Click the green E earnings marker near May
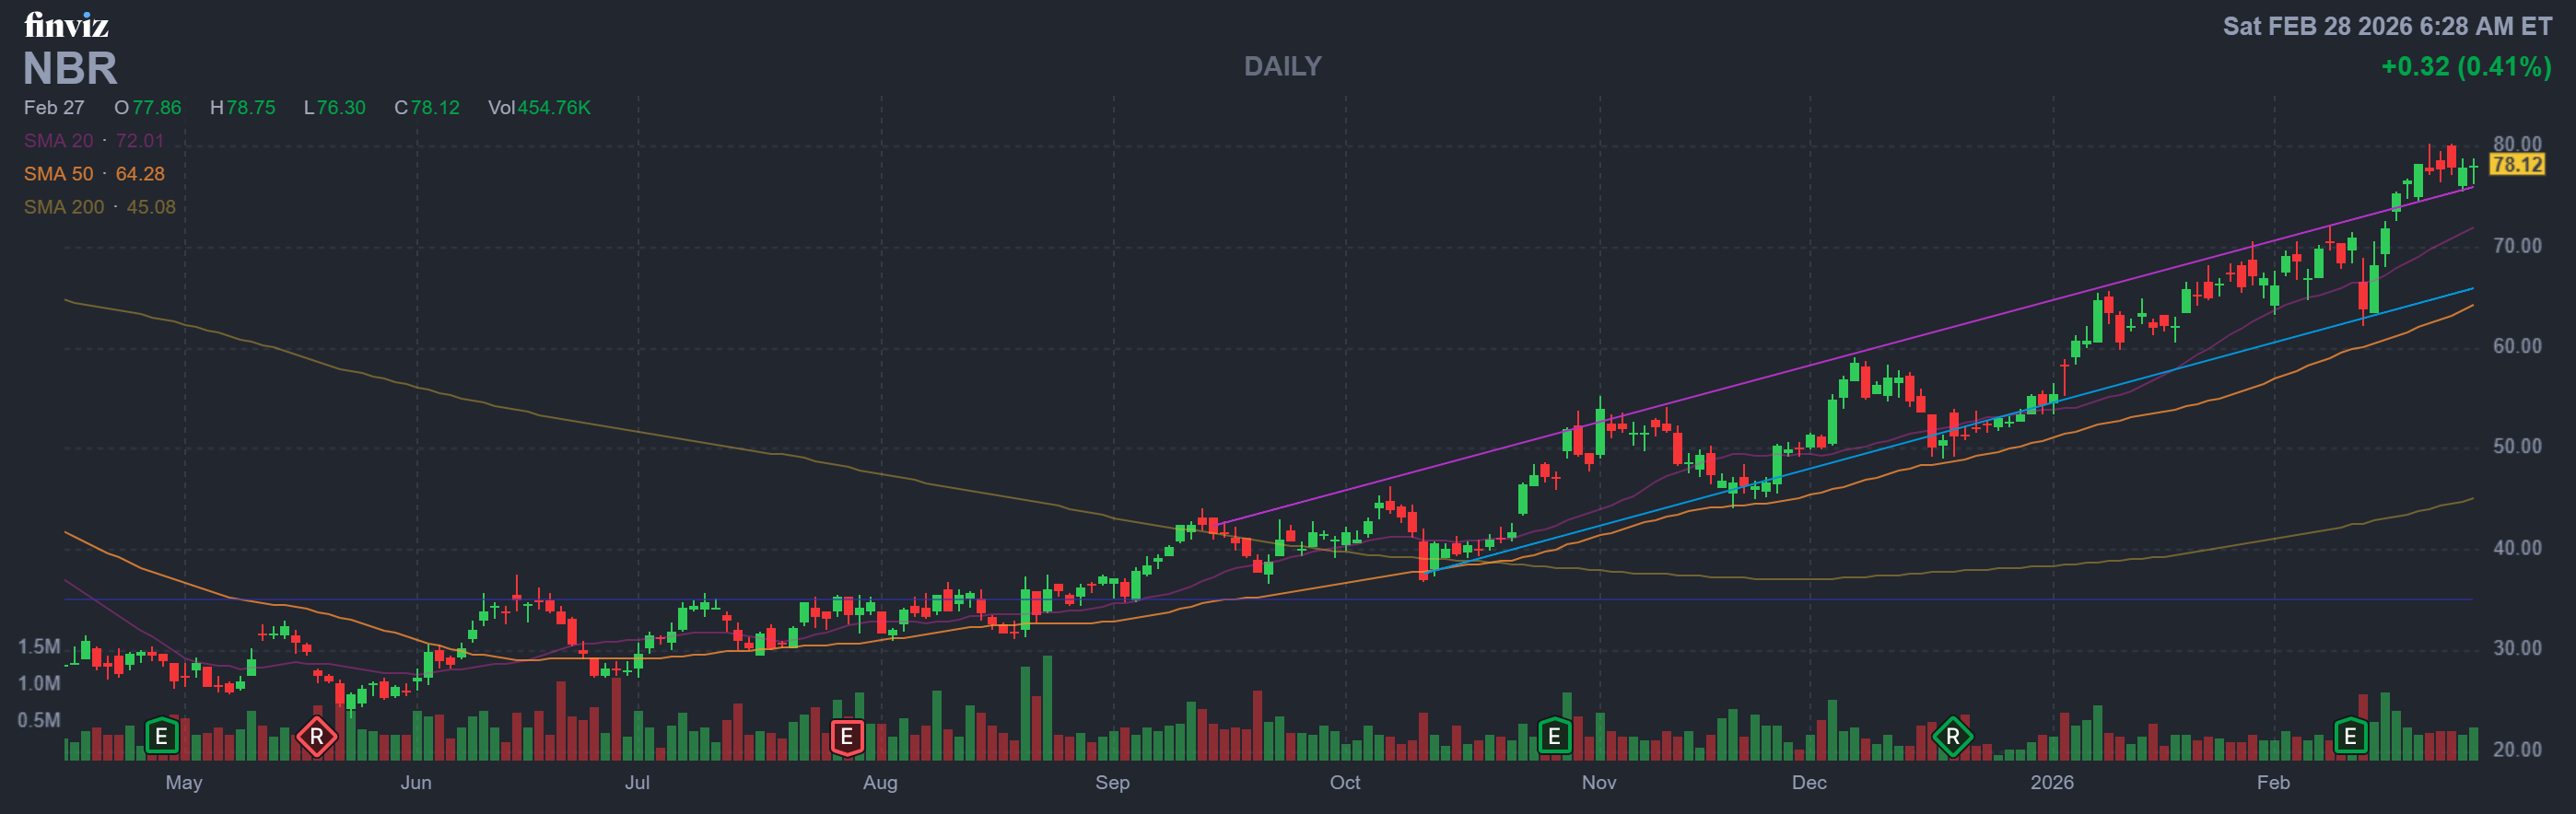Image resolution: width=2576 pixels, height=814 pixels. tap(161, 737)
